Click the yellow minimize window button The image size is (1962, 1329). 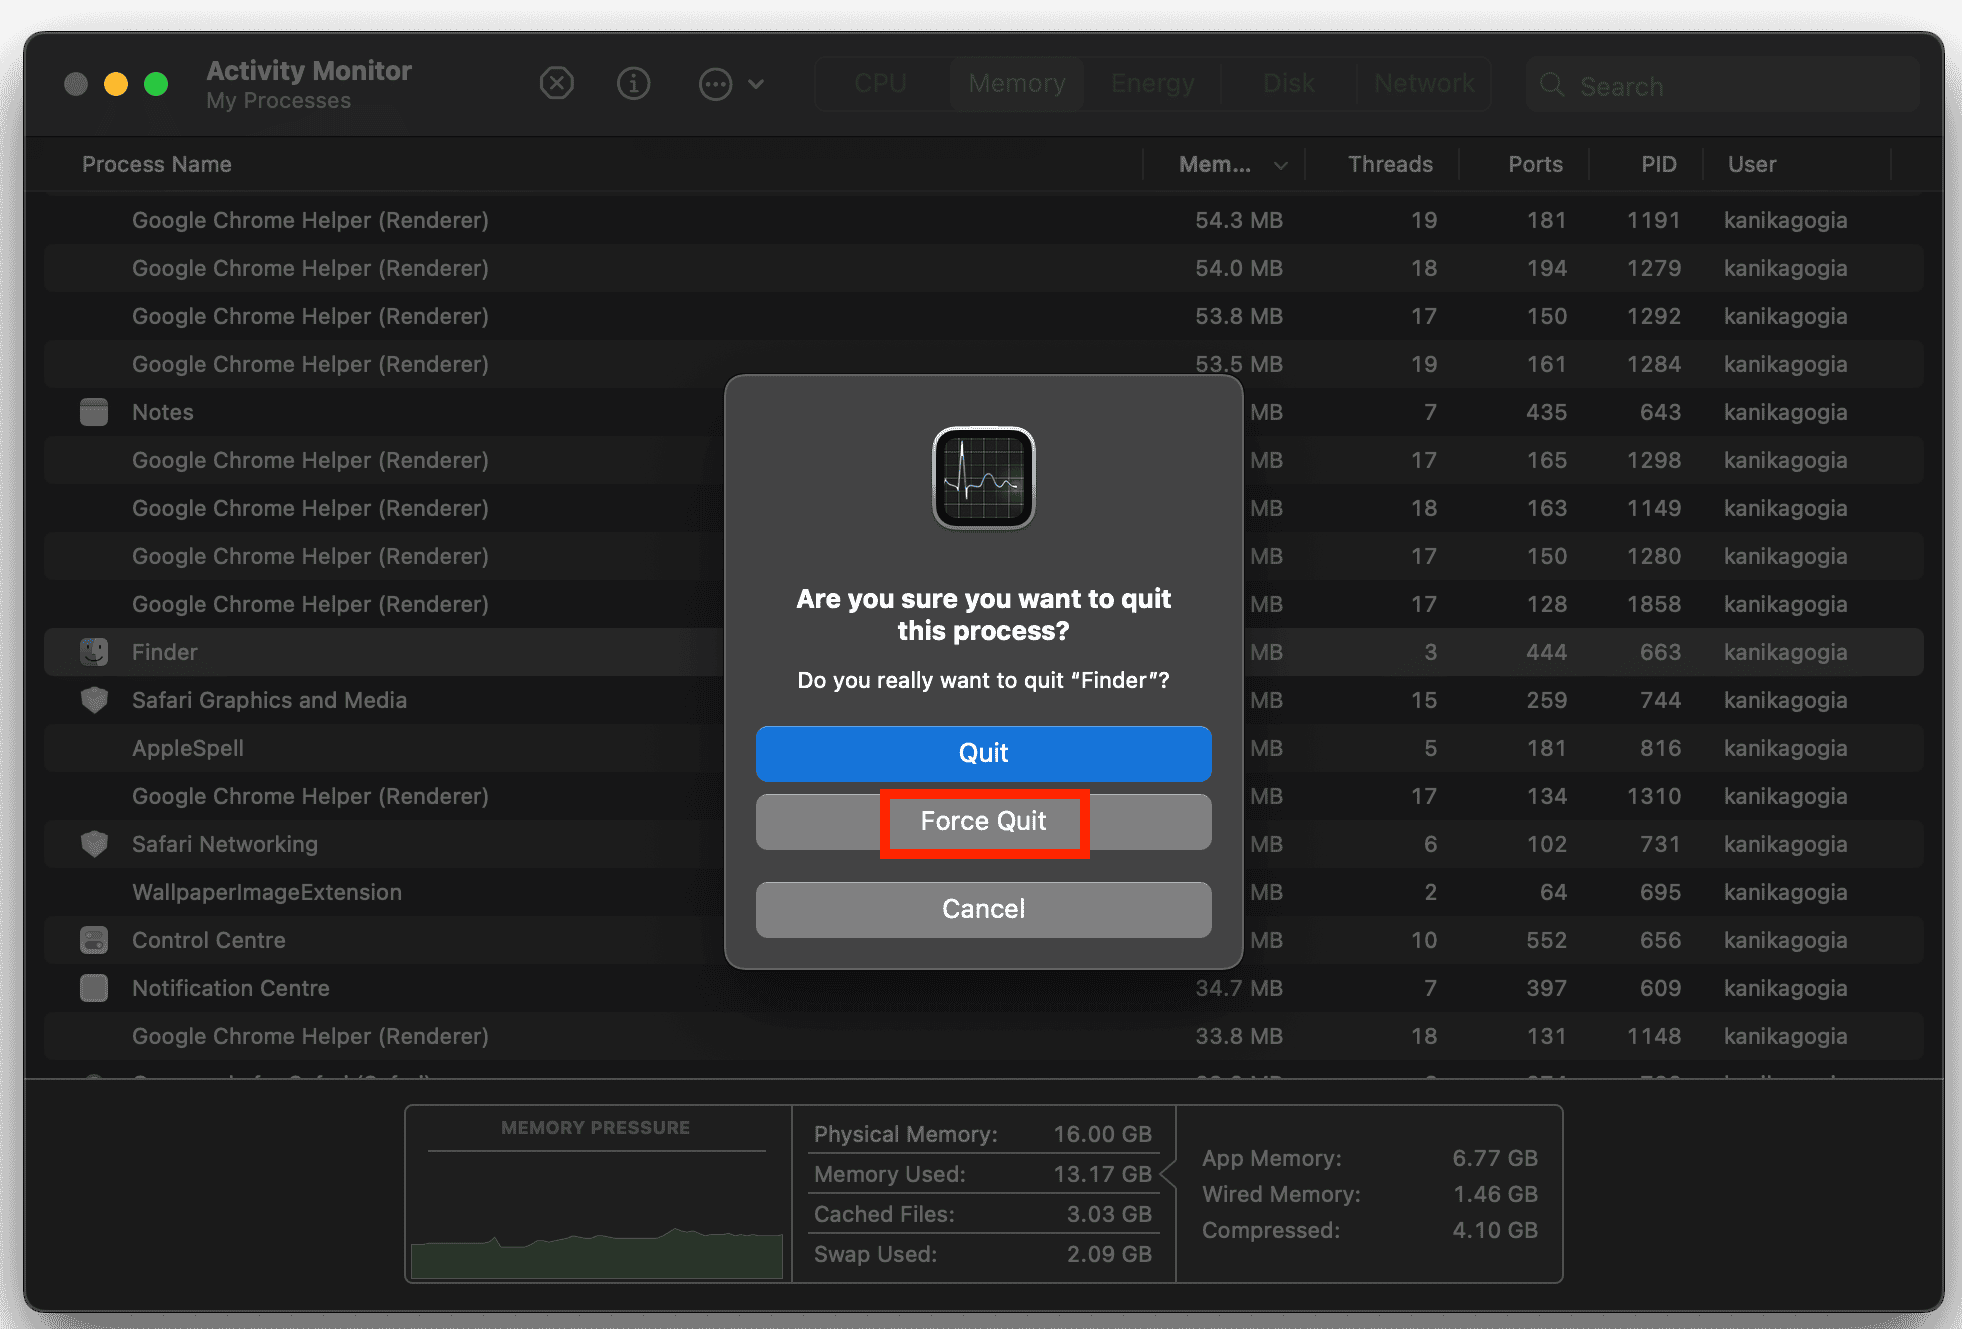pyautogui.click(x=116, y=84)
